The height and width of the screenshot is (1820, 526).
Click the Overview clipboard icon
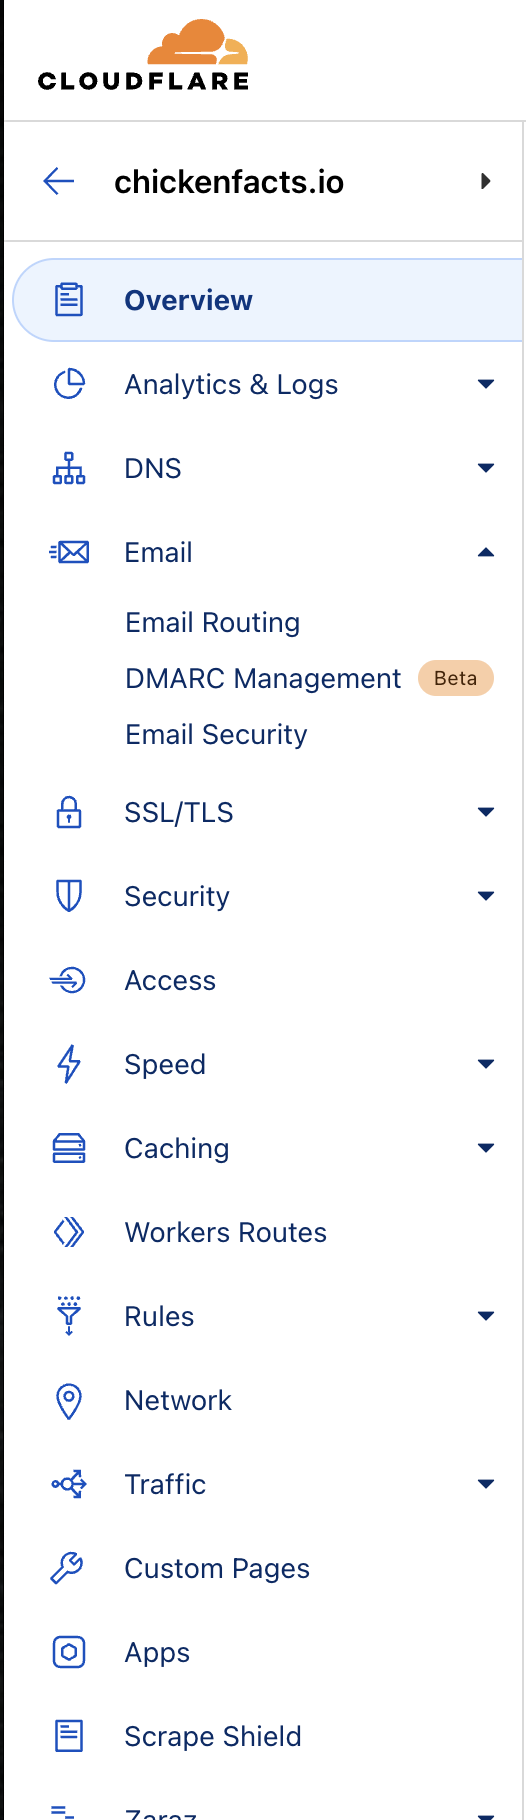click(69, 300)
